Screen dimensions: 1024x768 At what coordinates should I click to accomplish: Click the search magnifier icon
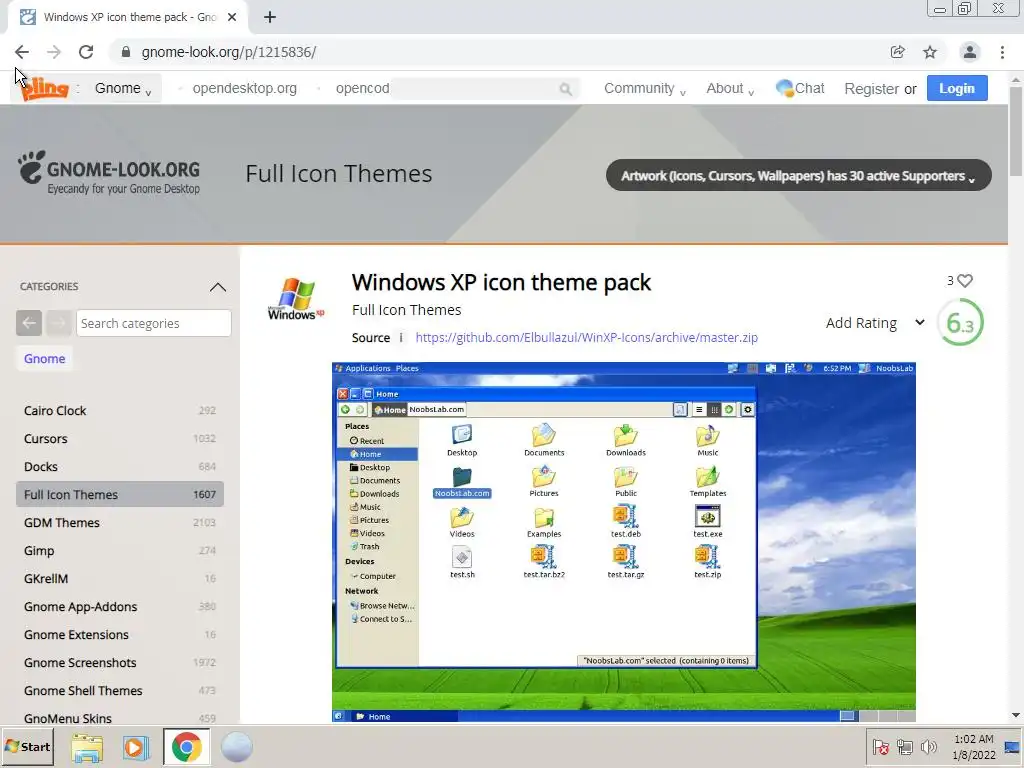tap(566, 89)
